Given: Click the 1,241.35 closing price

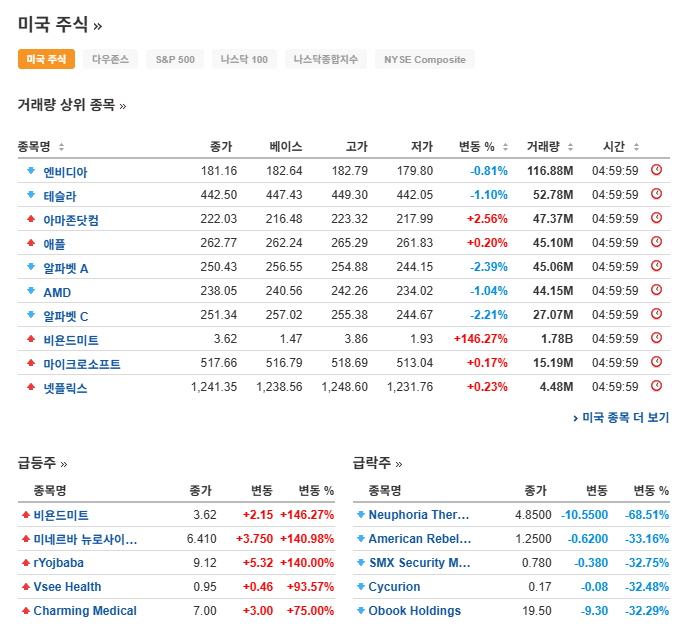Looking at the screenshot, I should pyautogui.click(x=214, y=386).
